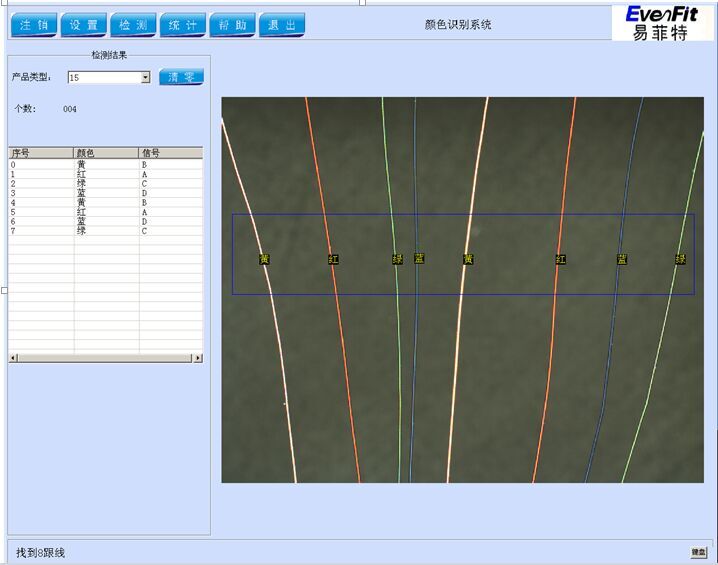Click the 键盘 keyboard icon in status bar

click(x=698, y=552)
